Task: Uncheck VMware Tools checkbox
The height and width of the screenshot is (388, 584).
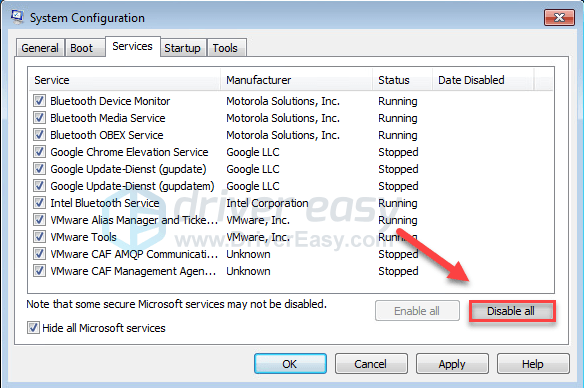Action: (x=39, y=236)
